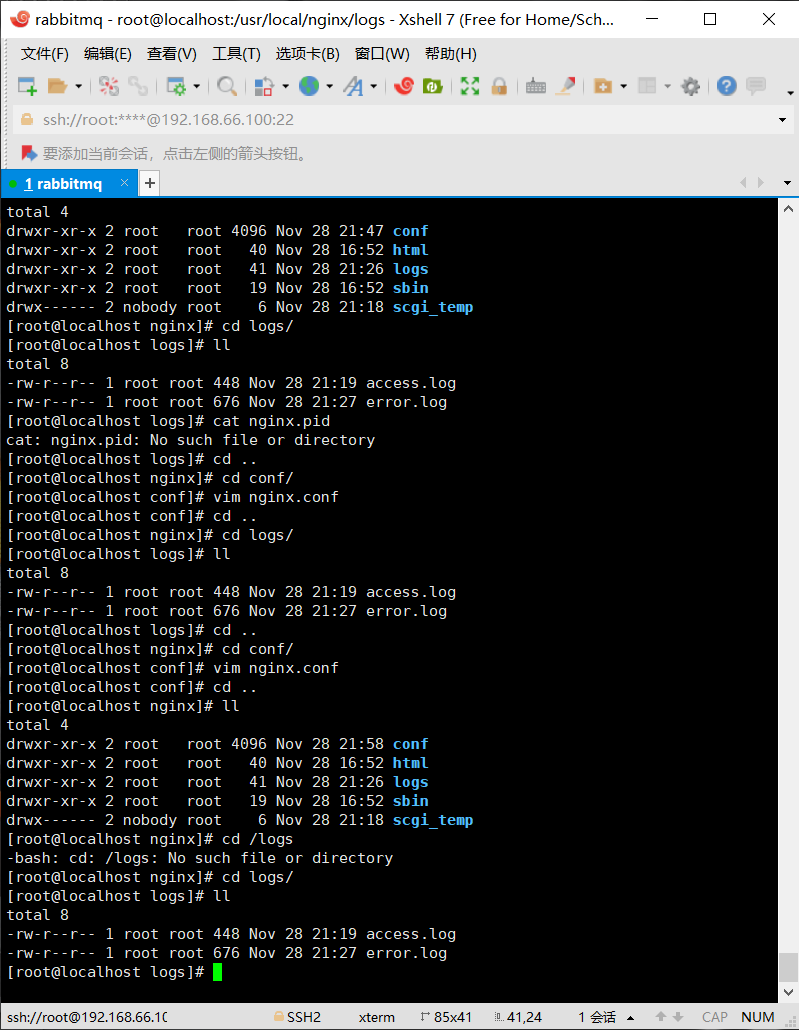799x1030 pixels.
Task: Click the 41,24 cursor position entry
Action: coord(518,1017)
